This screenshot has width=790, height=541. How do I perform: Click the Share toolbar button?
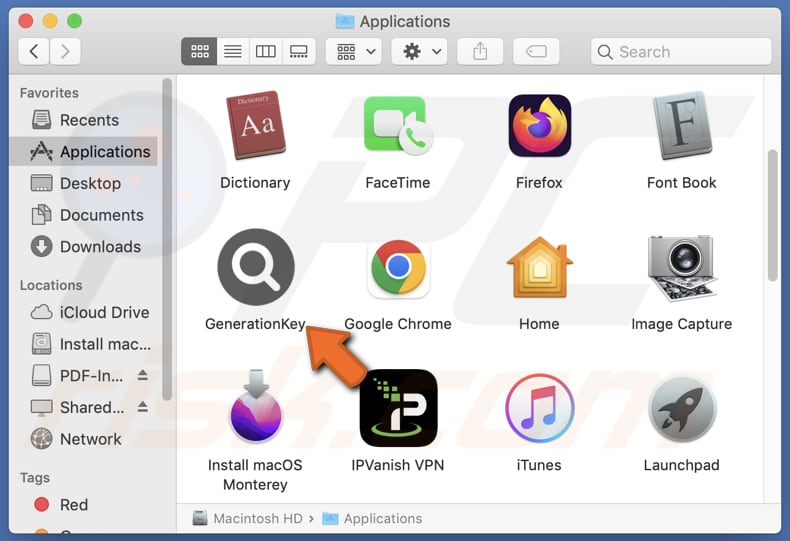point(480,51)
